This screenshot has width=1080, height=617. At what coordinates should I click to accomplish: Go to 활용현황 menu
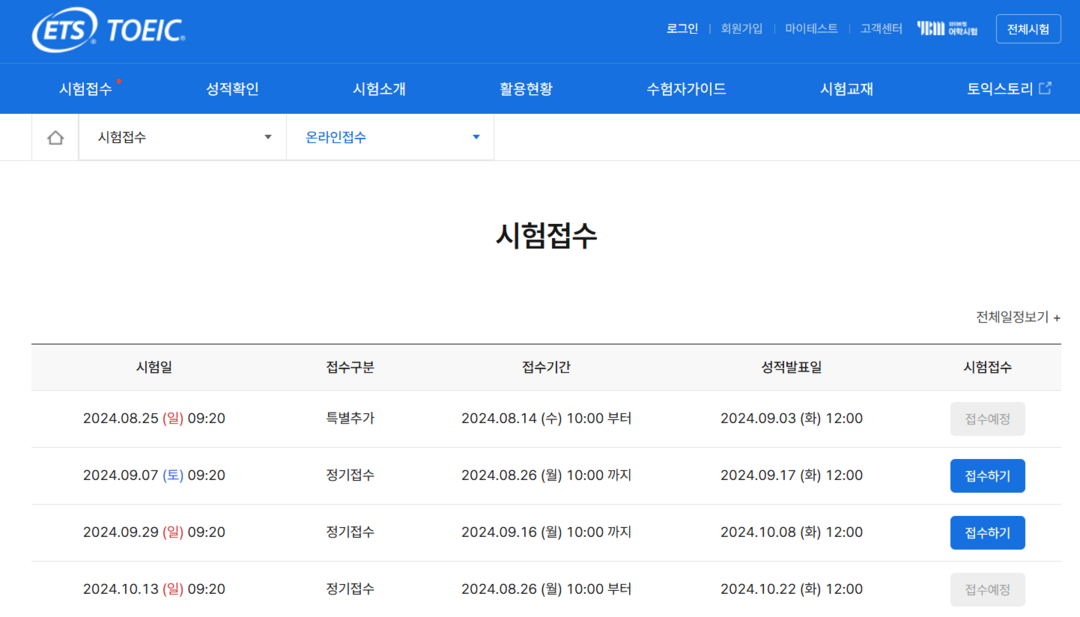[x=526, y=89]
